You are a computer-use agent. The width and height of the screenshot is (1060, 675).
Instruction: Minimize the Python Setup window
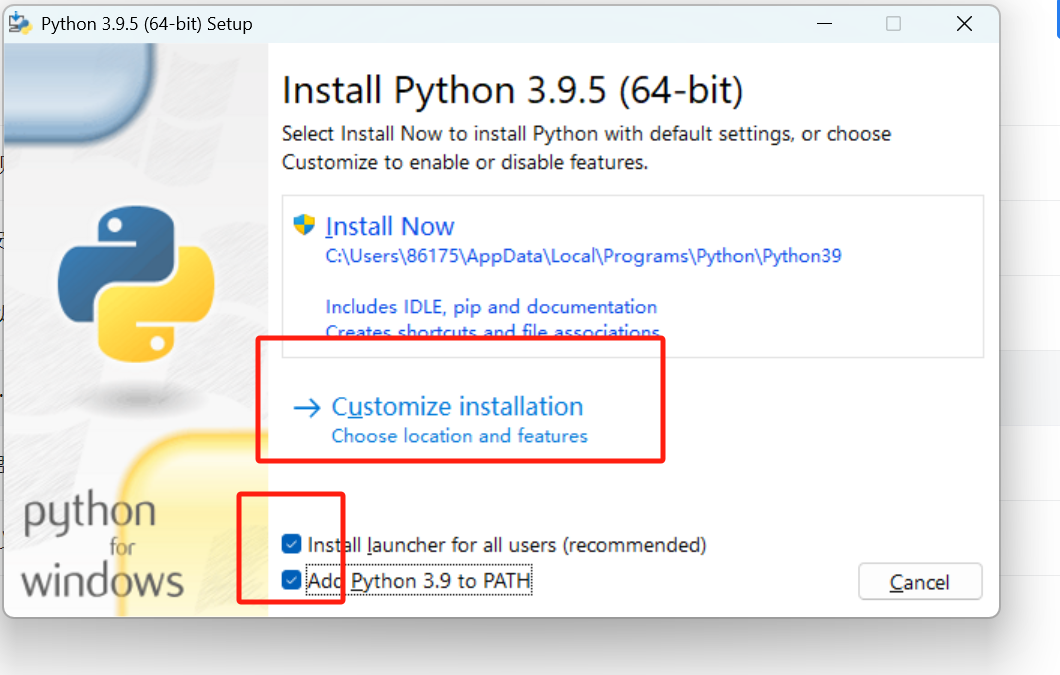click(824, 24)
